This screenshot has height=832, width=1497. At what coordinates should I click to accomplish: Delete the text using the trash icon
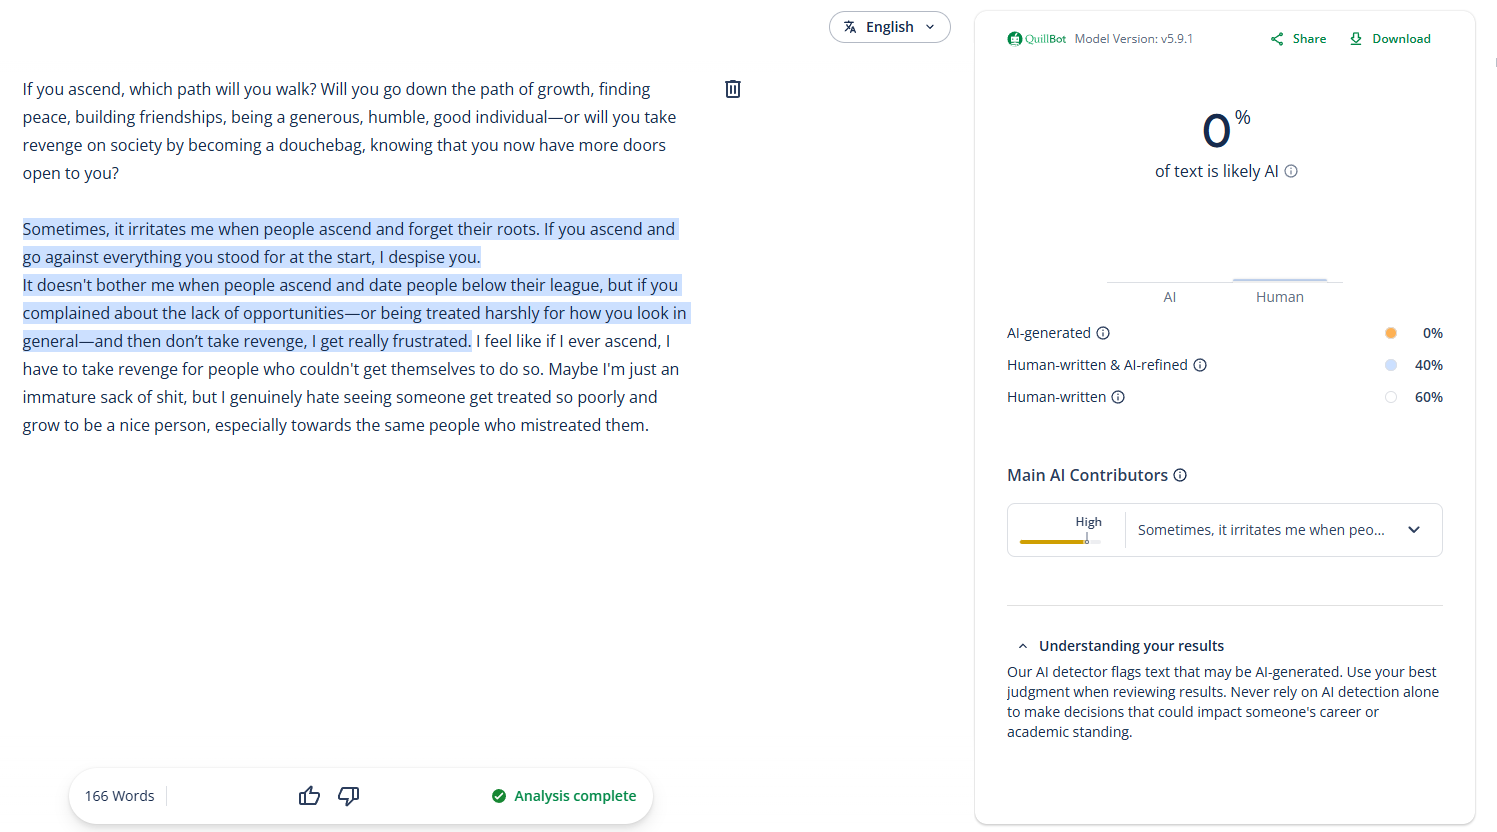click(733, 89)
